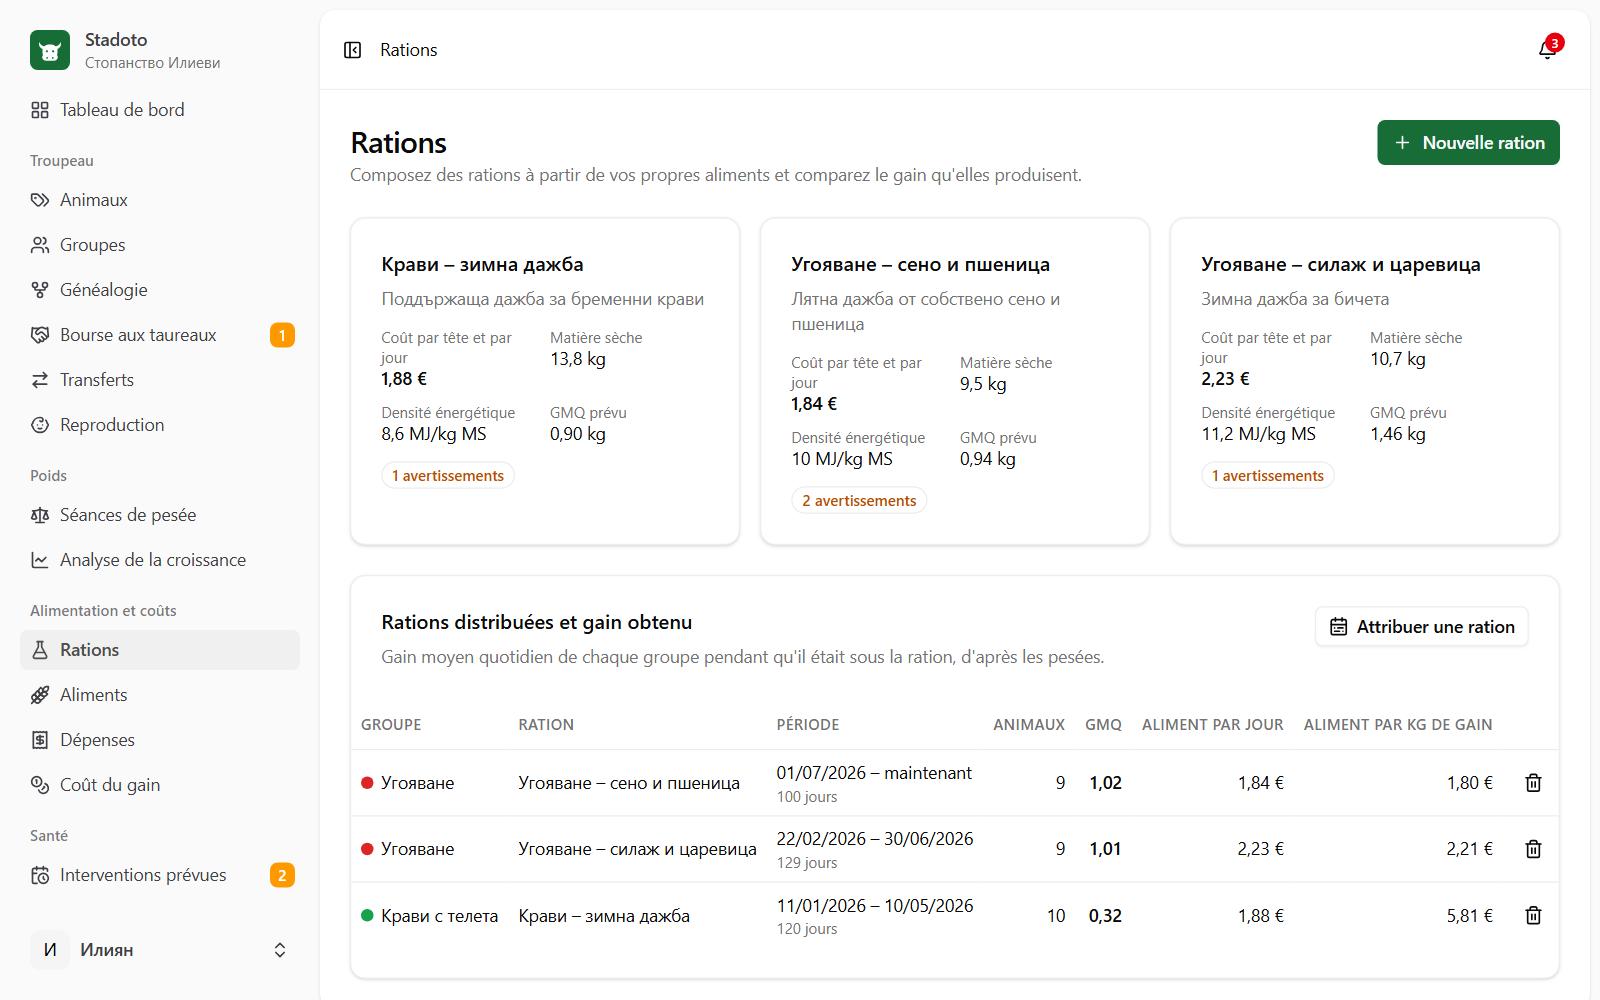Click trash icon for силаж и царевица row
This screenshot has width=1600, height=1000.
click(1533, 849)
